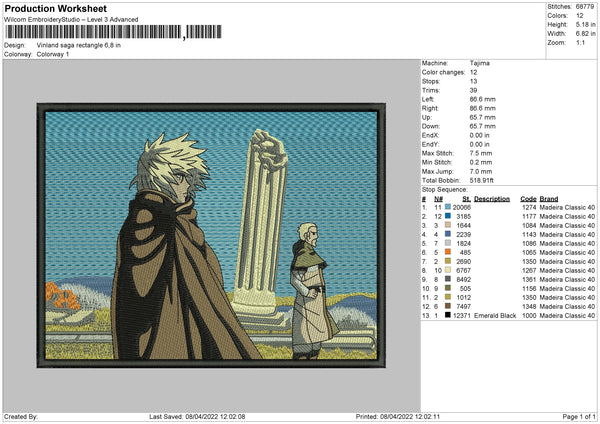Select the dark gray swatch next to 8492
The image size is (600, 424).
(448, 279)
